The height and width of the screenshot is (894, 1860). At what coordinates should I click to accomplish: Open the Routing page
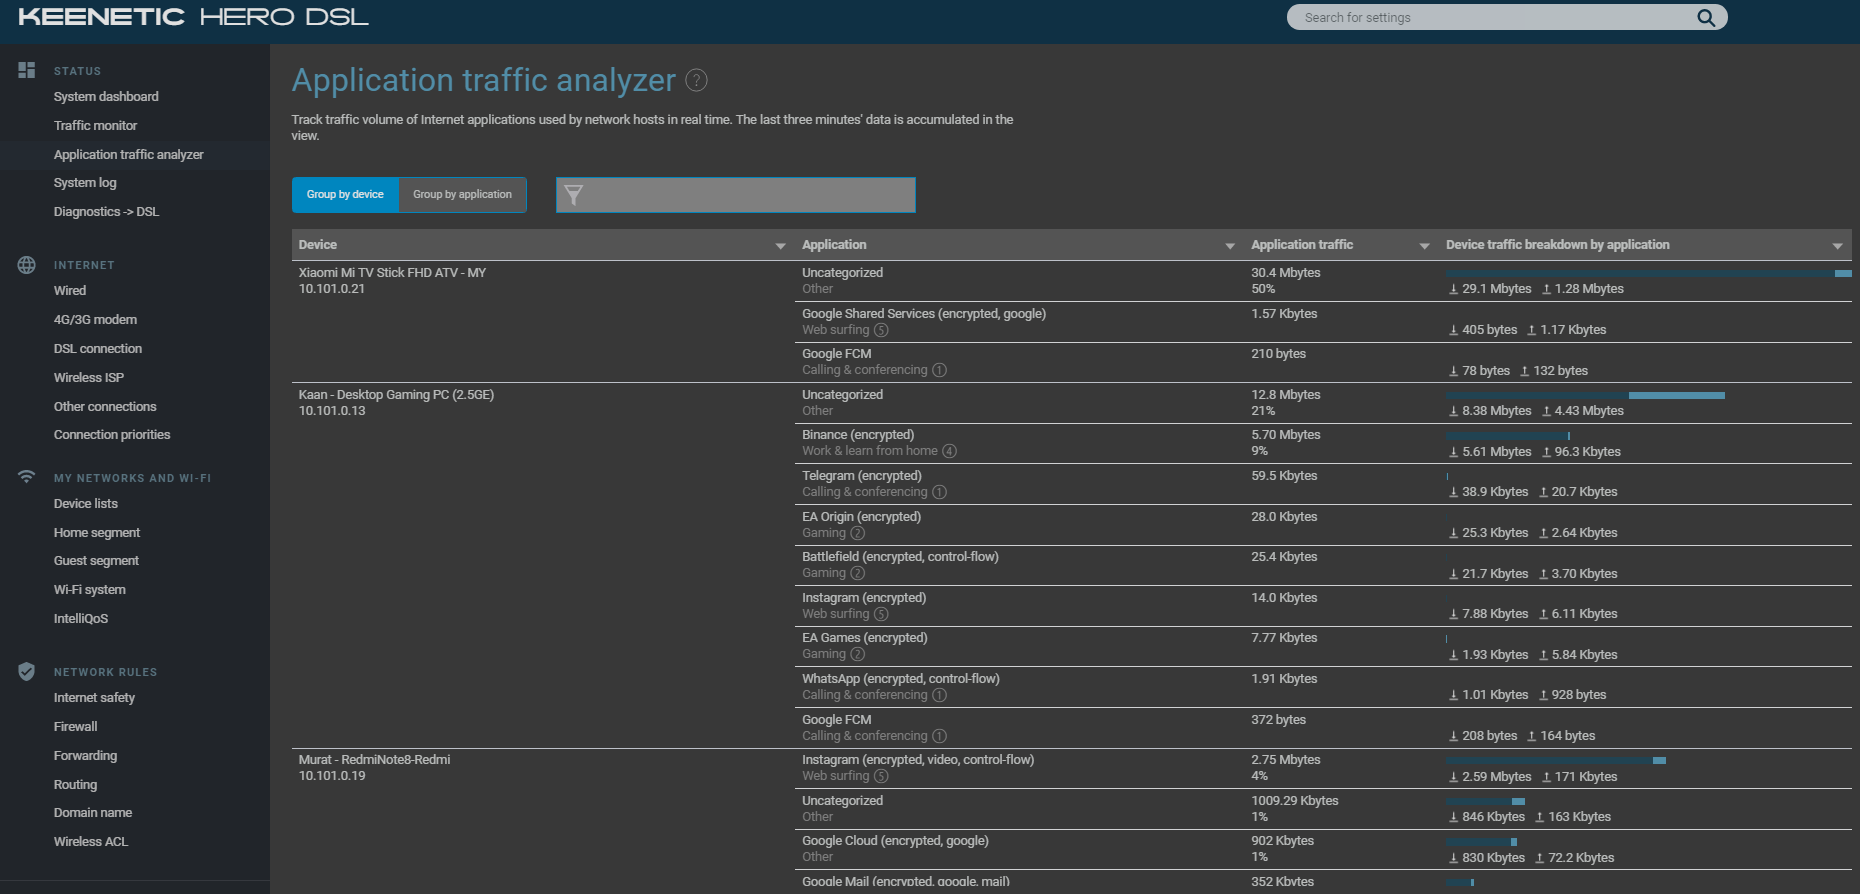click(x=75, y=785)
